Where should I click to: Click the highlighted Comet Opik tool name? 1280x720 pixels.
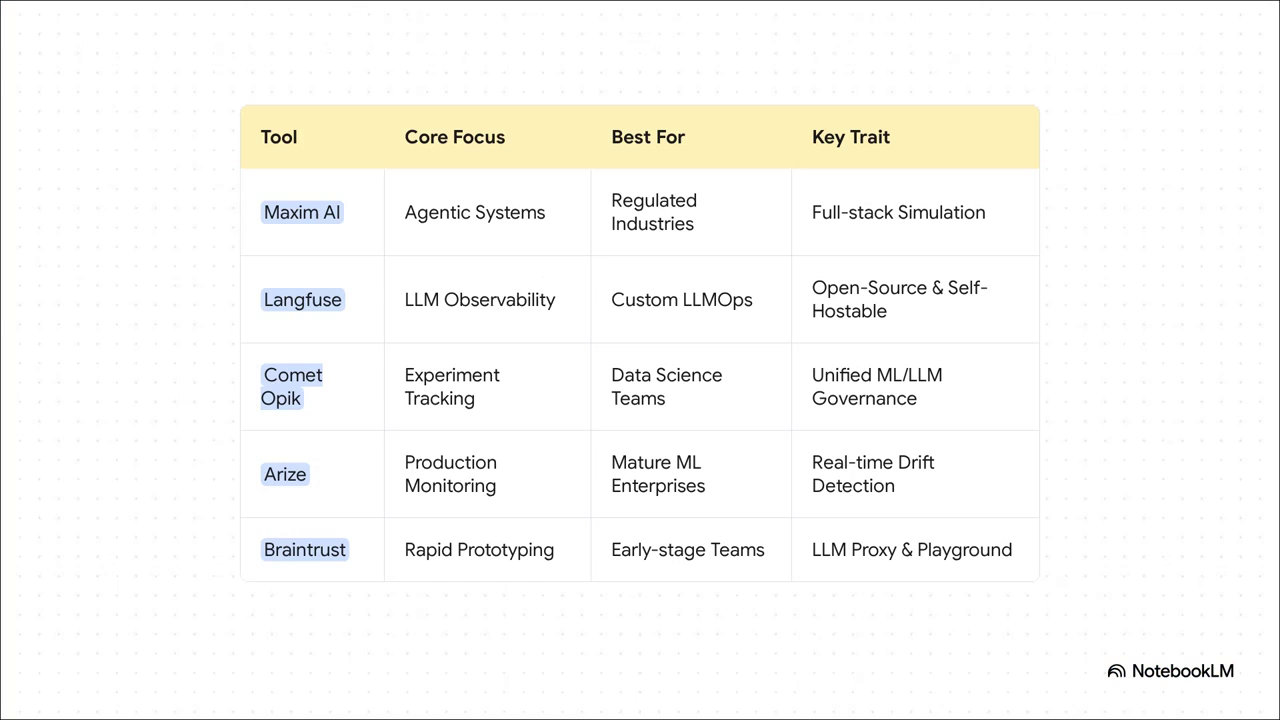(292, 386)
